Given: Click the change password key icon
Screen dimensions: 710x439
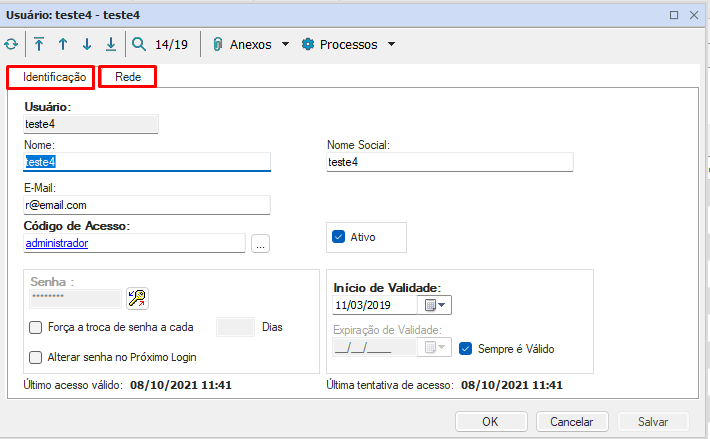Looking at the screenshot, I should click(x=137, y=299).
